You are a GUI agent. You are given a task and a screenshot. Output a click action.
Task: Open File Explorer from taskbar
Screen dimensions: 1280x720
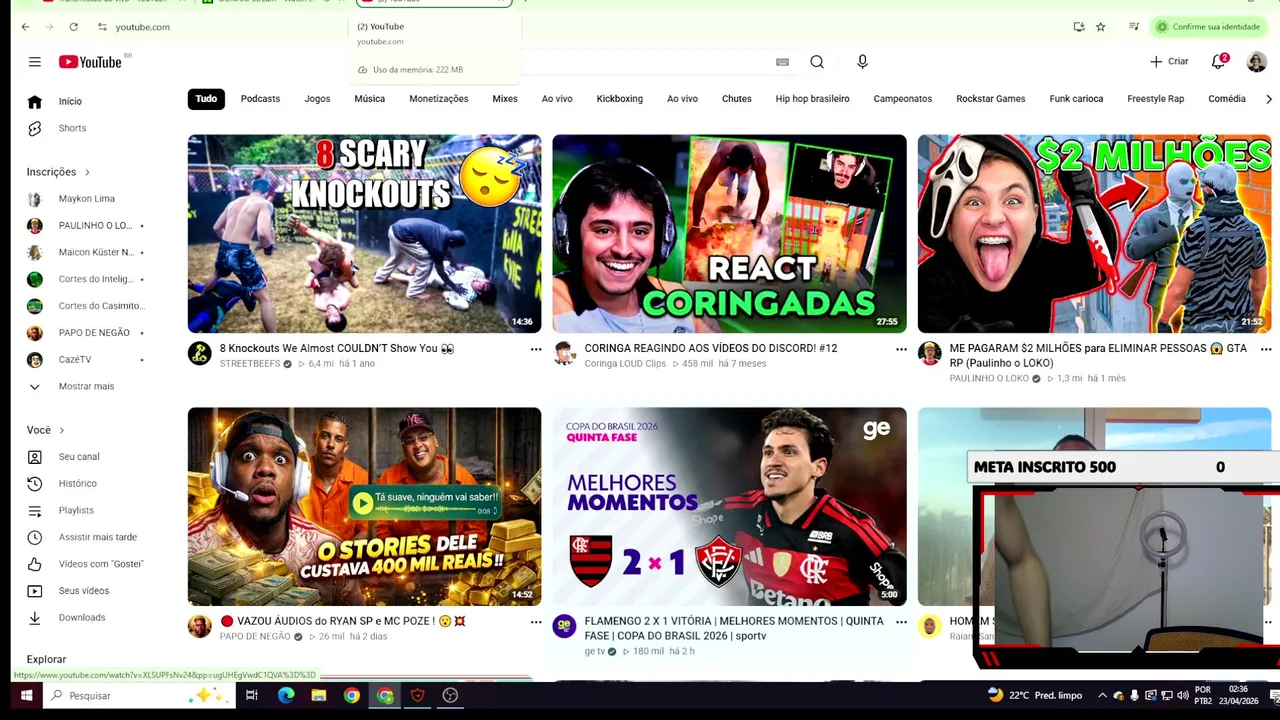tap(319, 695)
